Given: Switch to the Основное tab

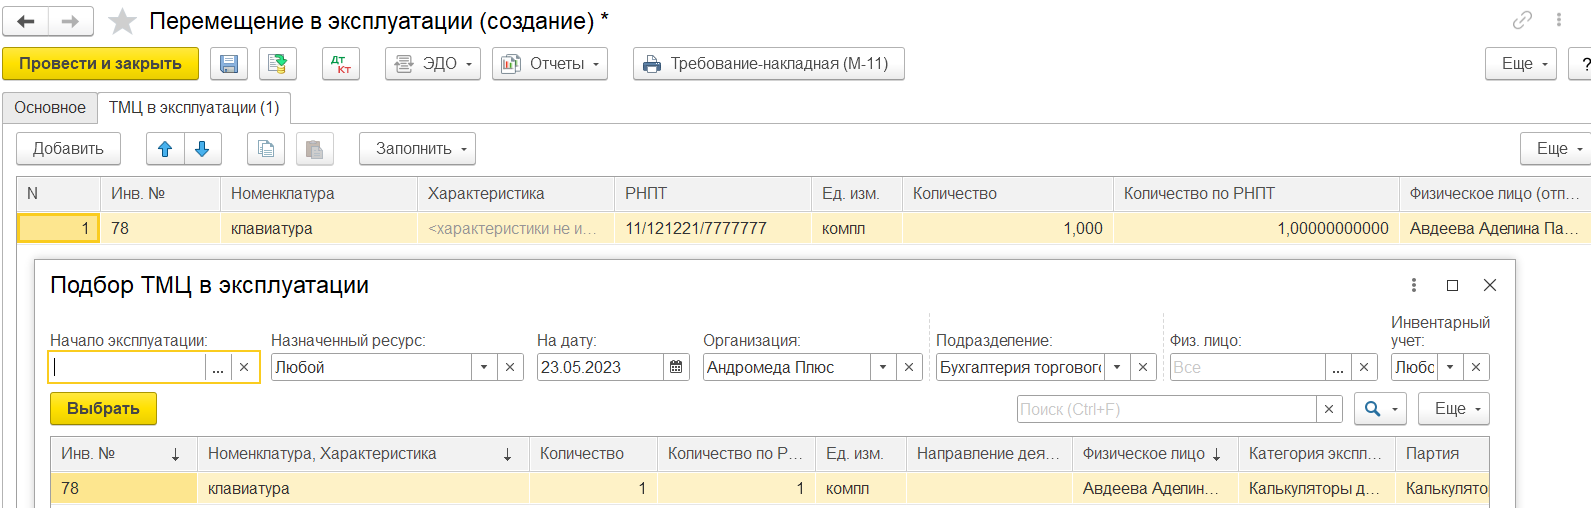Looking at the screenshot, I should click(50, 108).
